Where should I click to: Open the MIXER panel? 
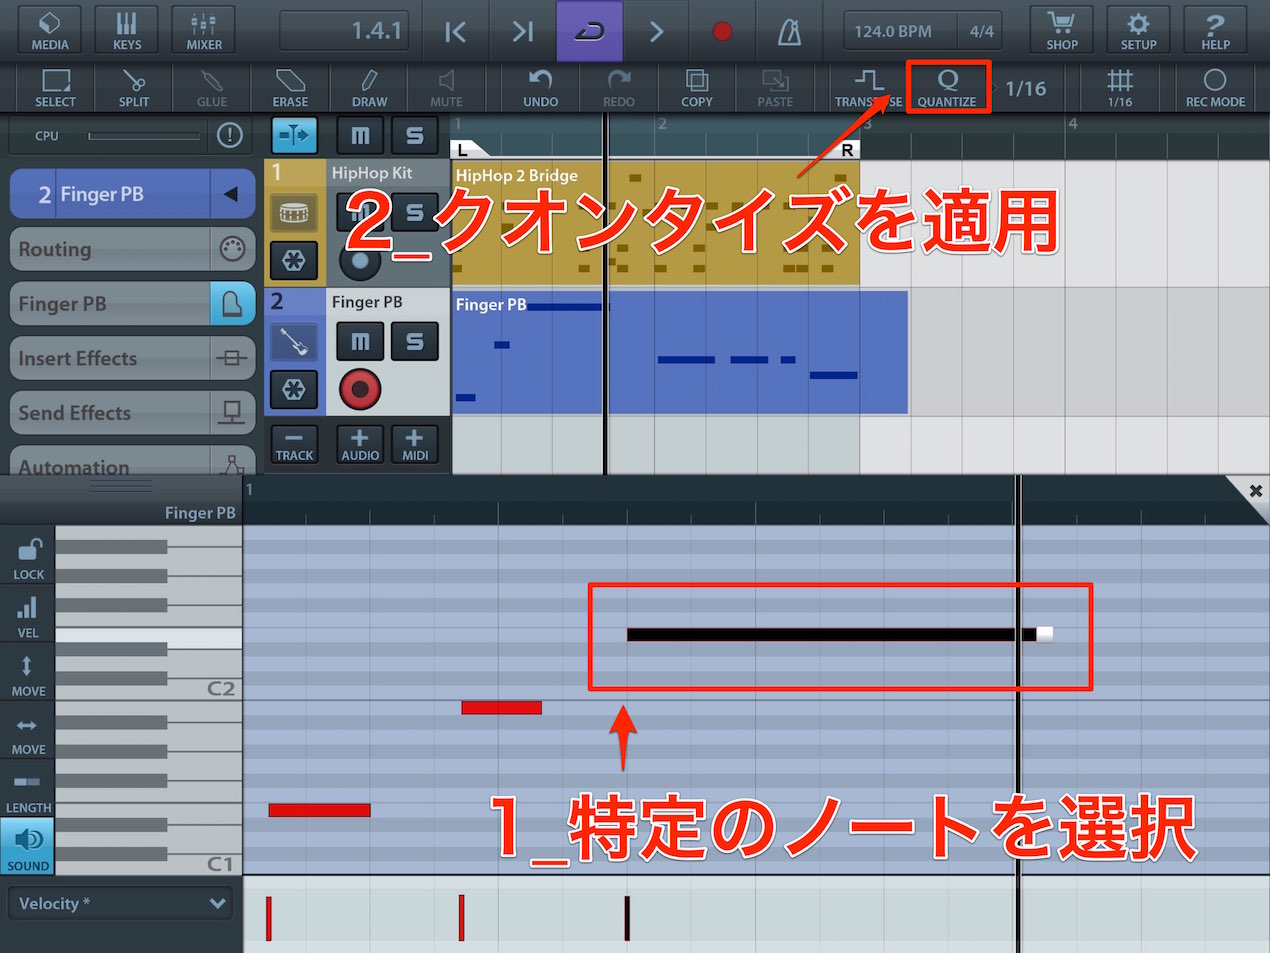click(204, 30)
